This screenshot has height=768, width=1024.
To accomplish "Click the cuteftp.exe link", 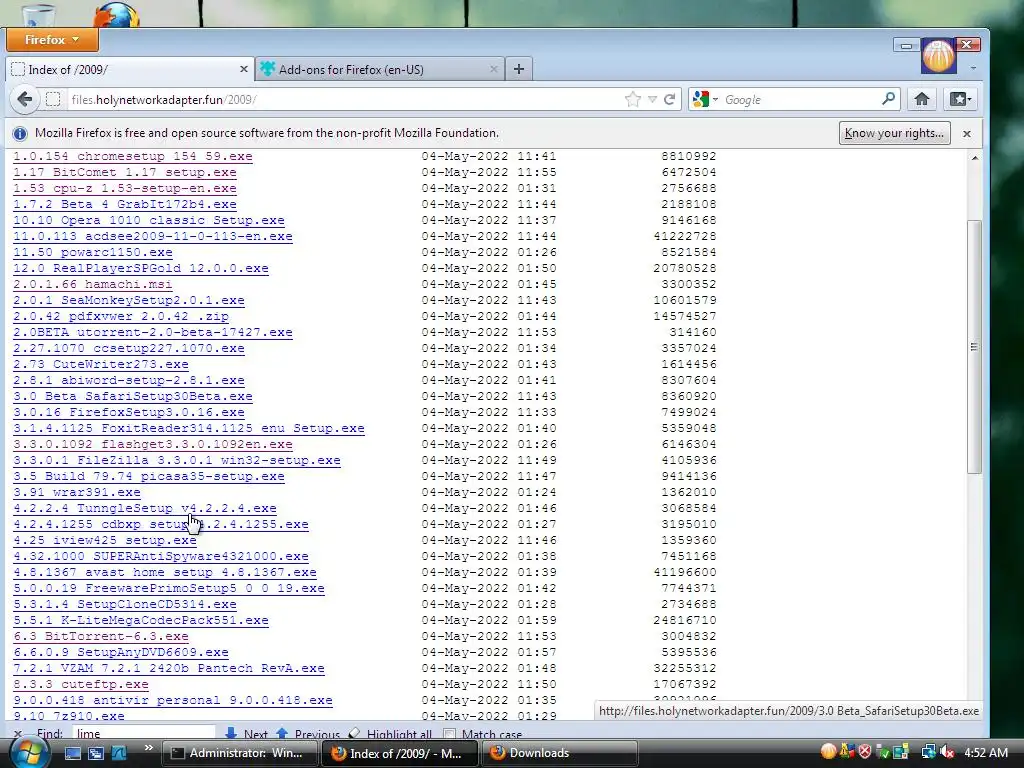I will 81,684.
